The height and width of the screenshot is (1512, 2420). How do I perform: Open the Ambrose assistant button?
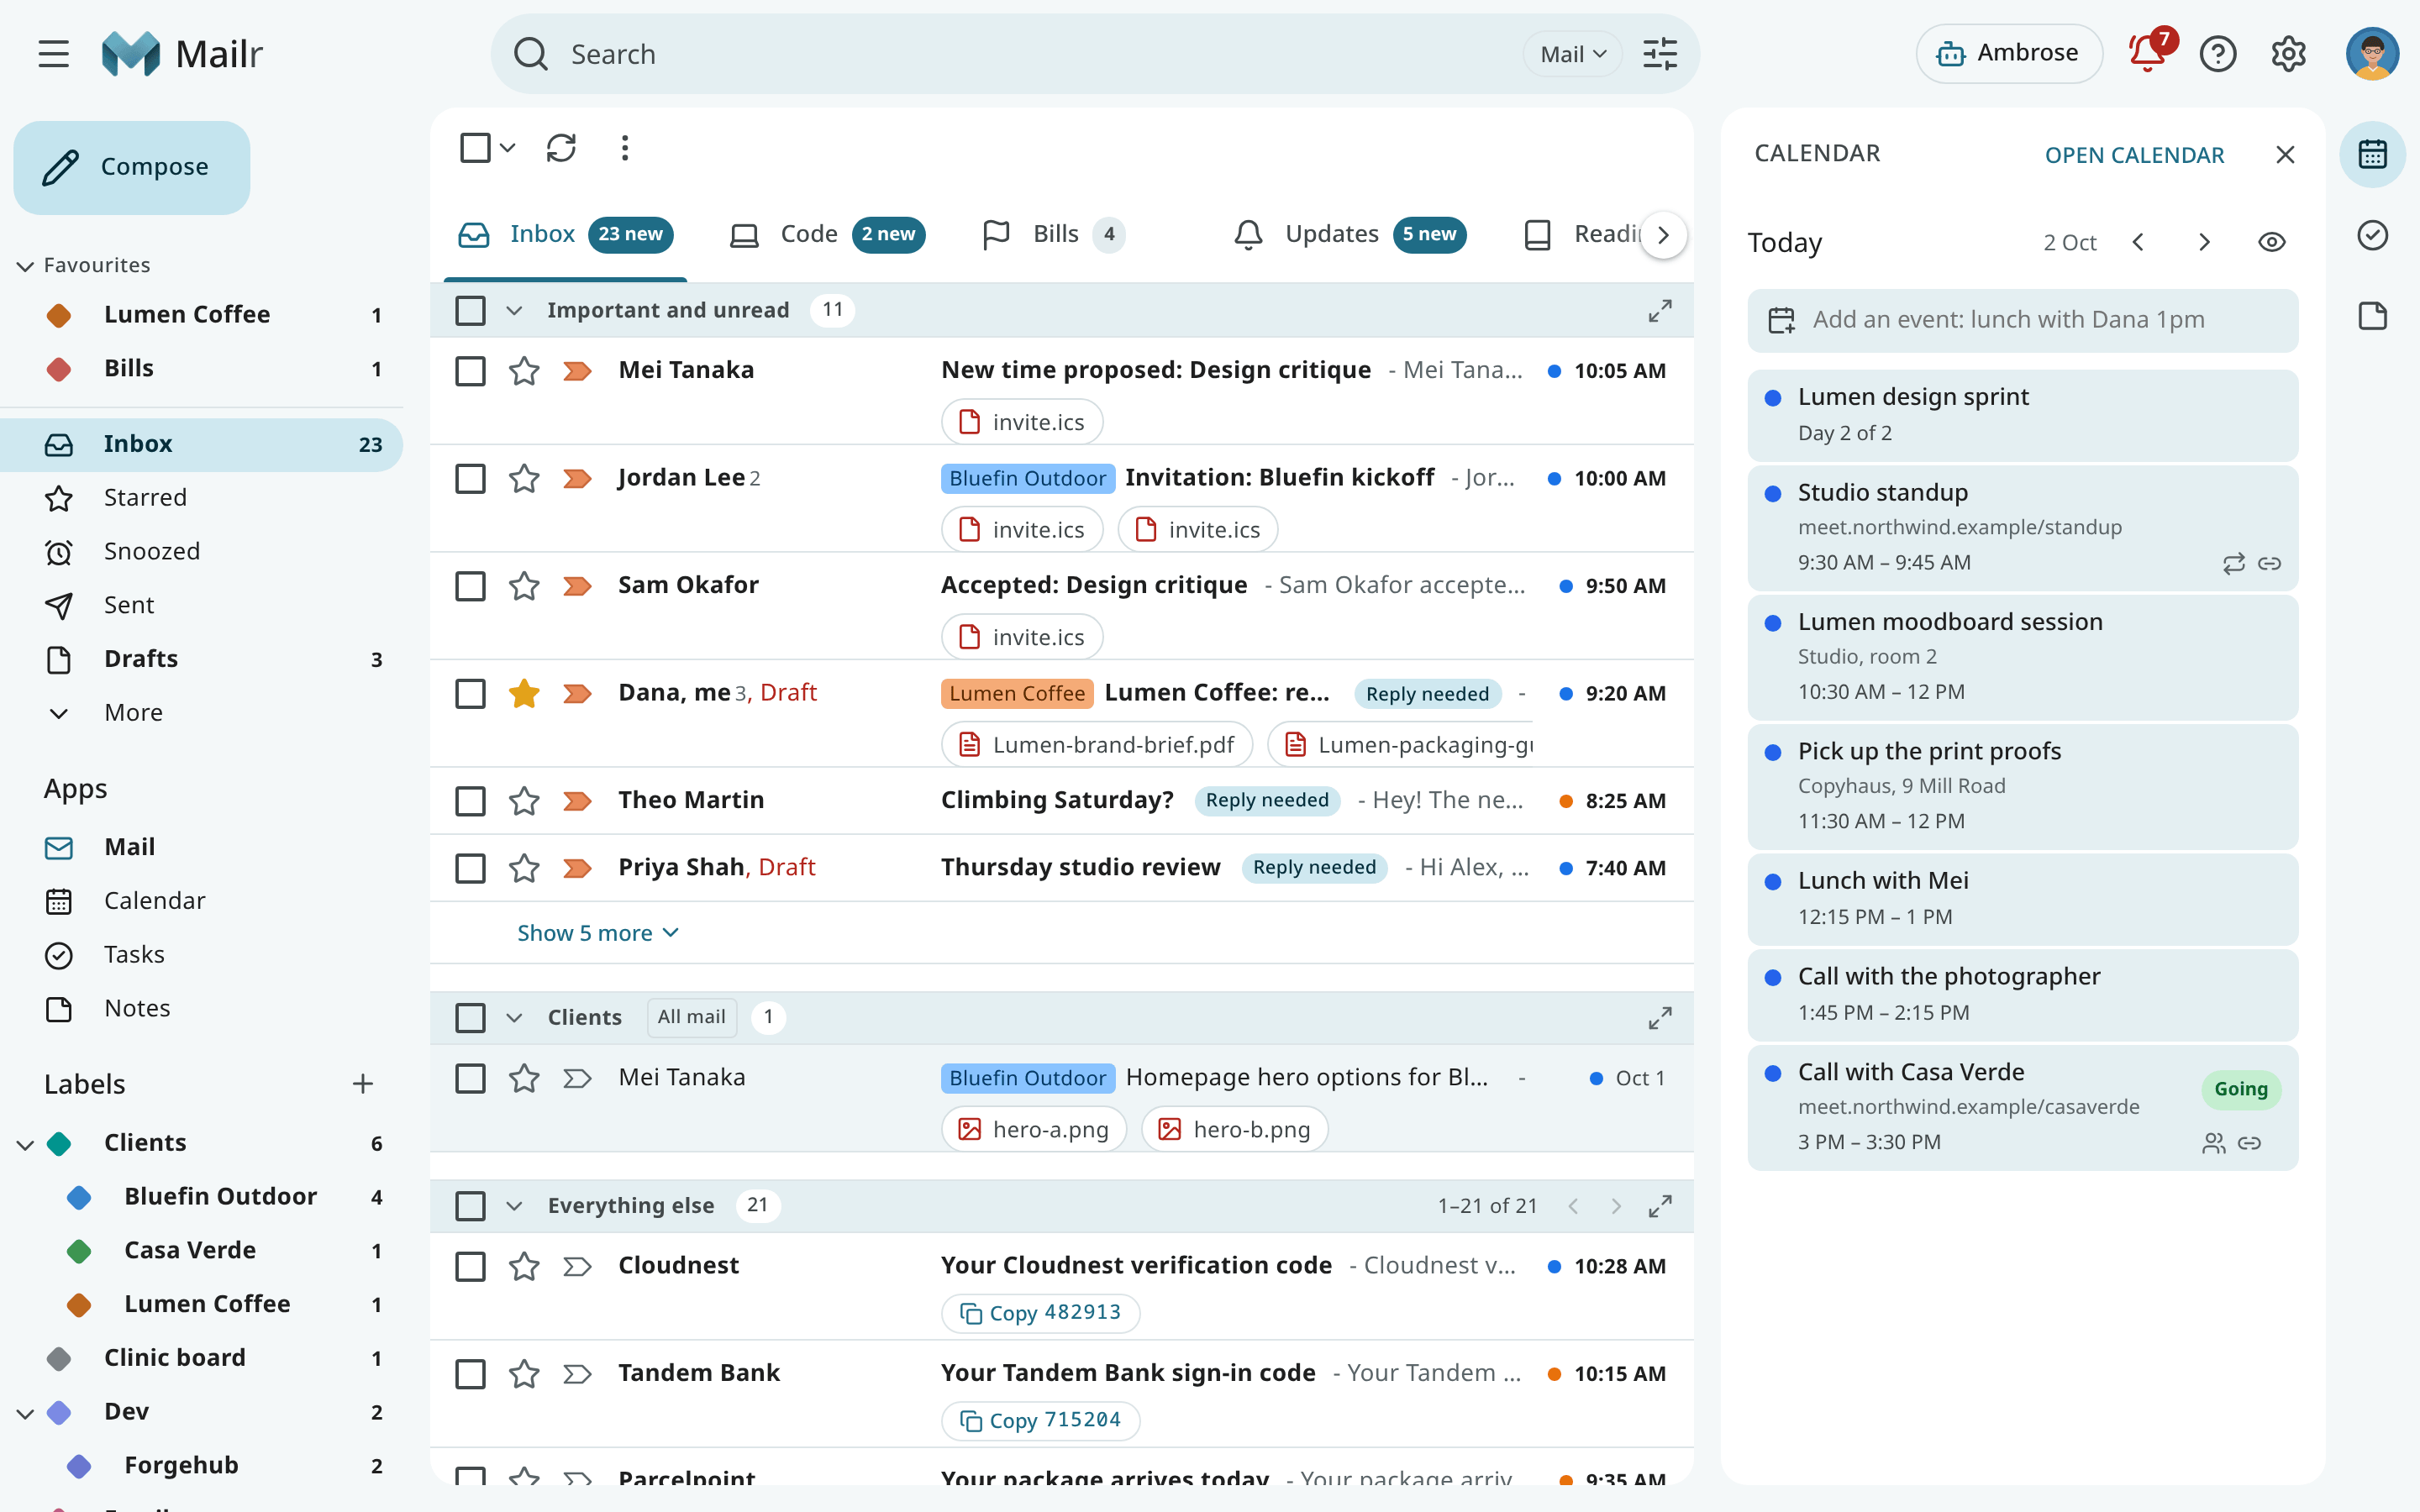[x=2008, y=54]
